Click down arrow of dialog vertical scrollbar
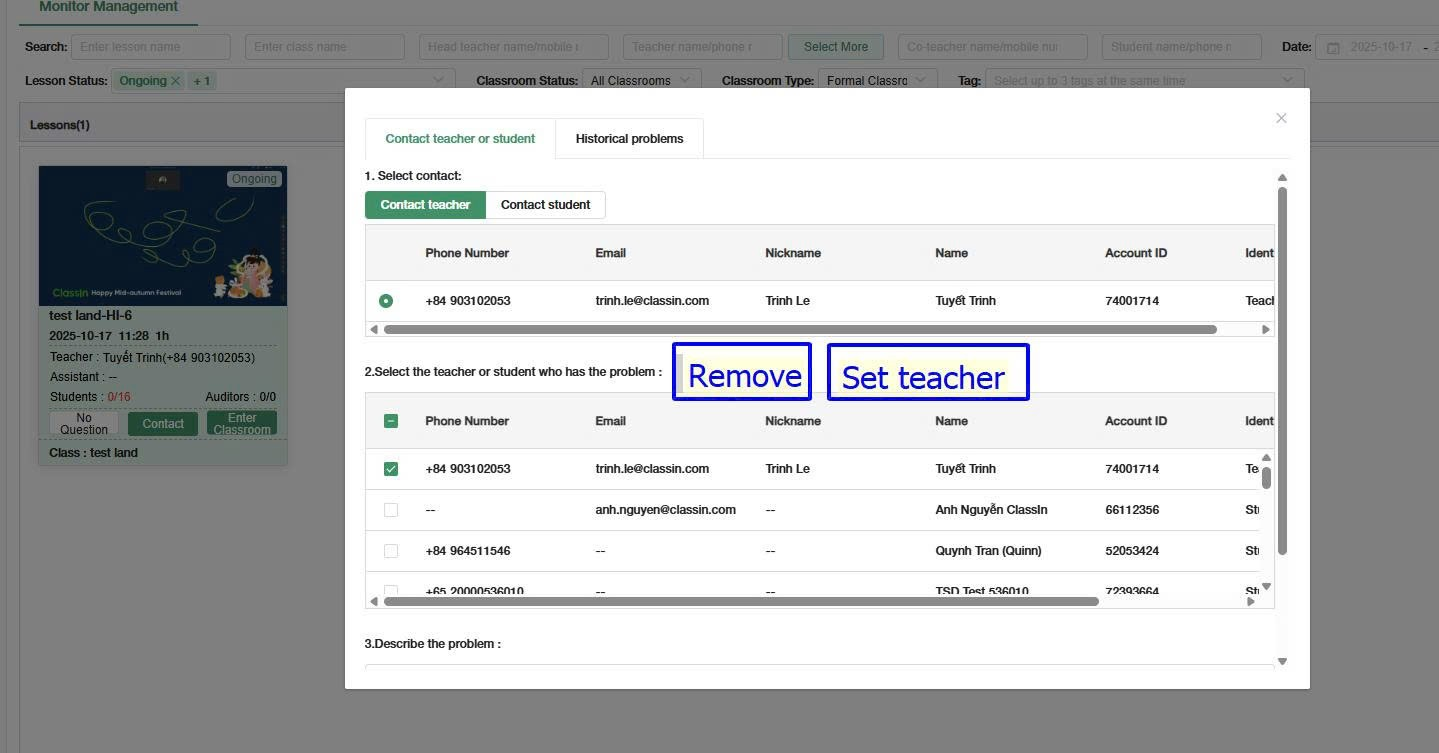This screenshot has height=753, width=1439. tap(1282, 661)
